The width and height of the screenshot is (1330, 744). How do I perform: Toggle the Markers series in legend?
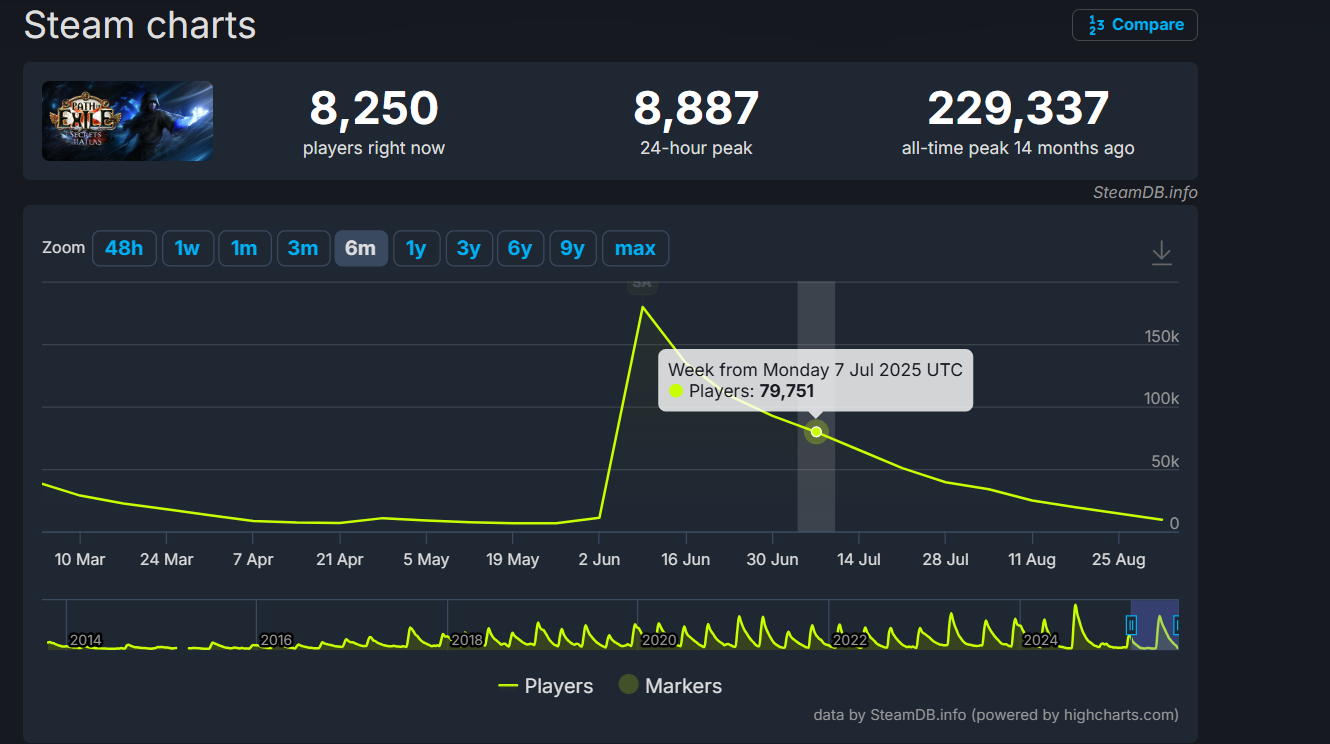point(670,686)
